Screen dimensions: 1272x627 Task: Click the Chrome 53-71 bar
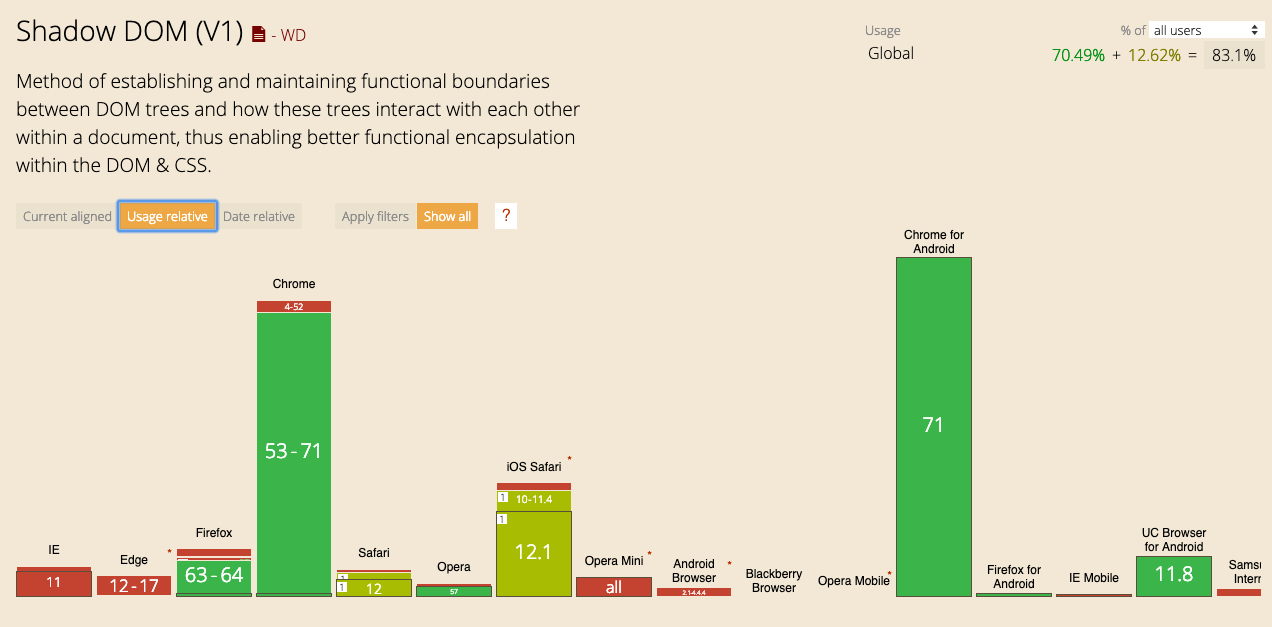coord(294,452)
